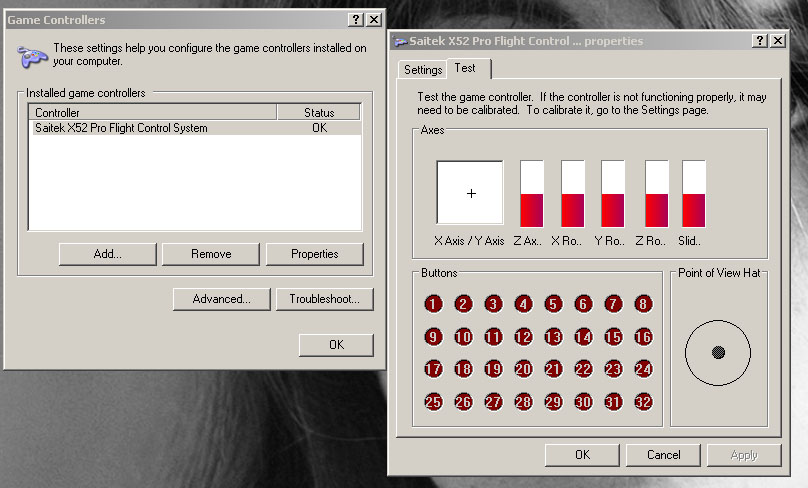Image resolution: width=808 pixels, height=488 pixels.
Task: Switch to the Settings tab
Action: (423, 70)
